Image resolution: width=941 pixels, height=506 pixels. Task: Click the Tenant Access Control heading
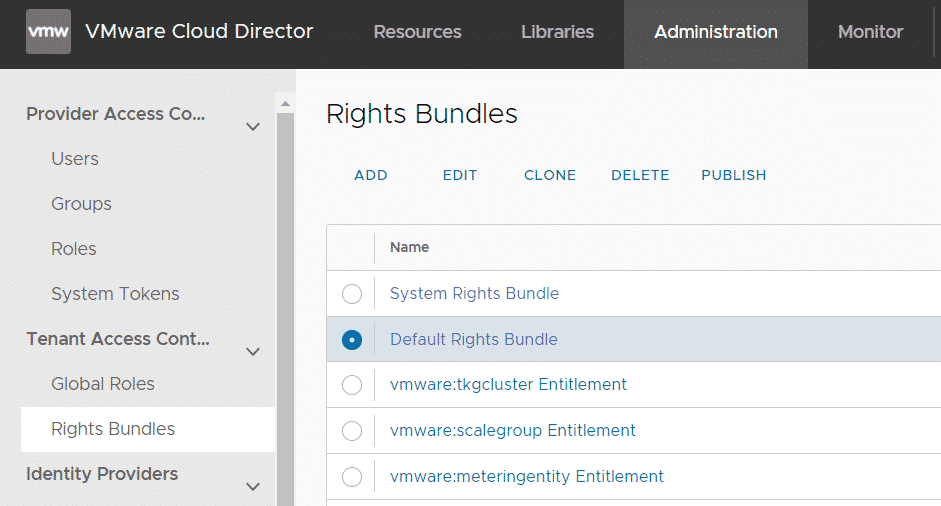(118, 339)
